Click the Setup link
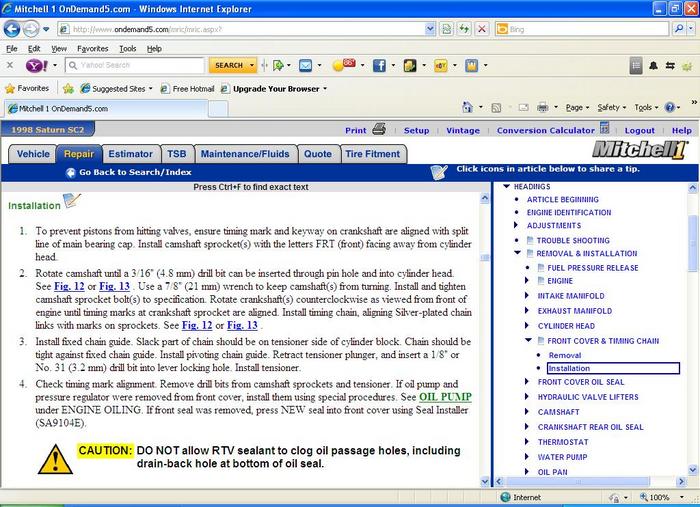The height and width of the screenshot is (507, 700). point(417,130)
